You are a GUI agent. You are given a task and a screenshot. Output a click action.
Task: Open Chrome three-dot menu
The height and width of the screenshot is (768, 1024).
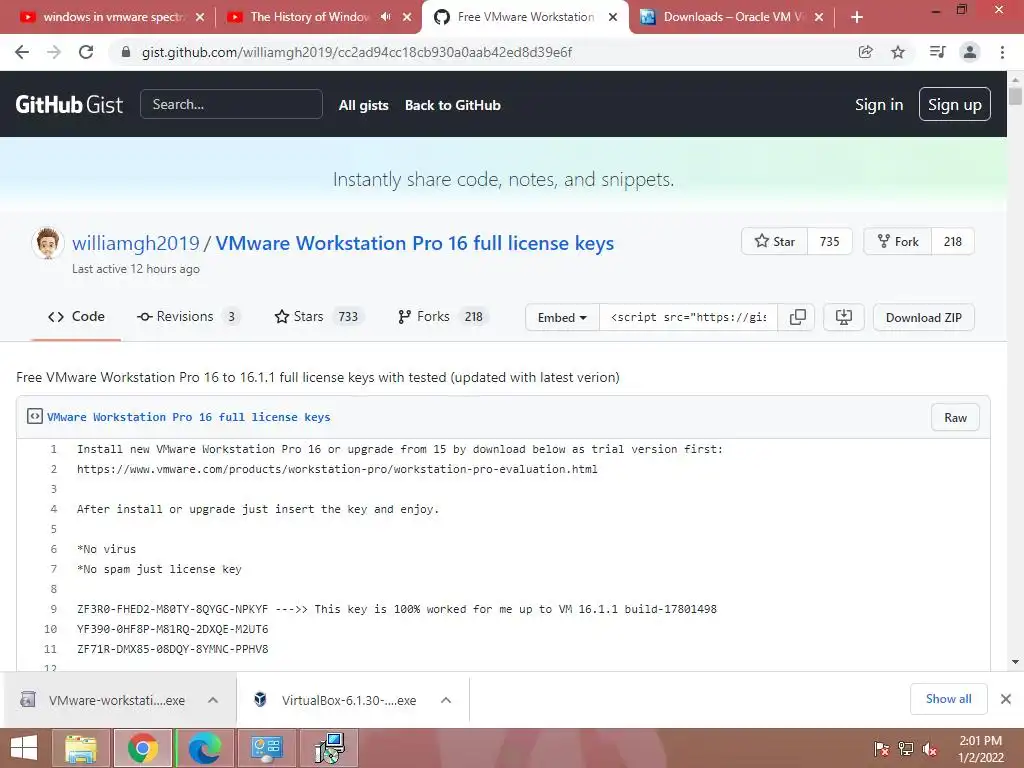click(1002, 52)
